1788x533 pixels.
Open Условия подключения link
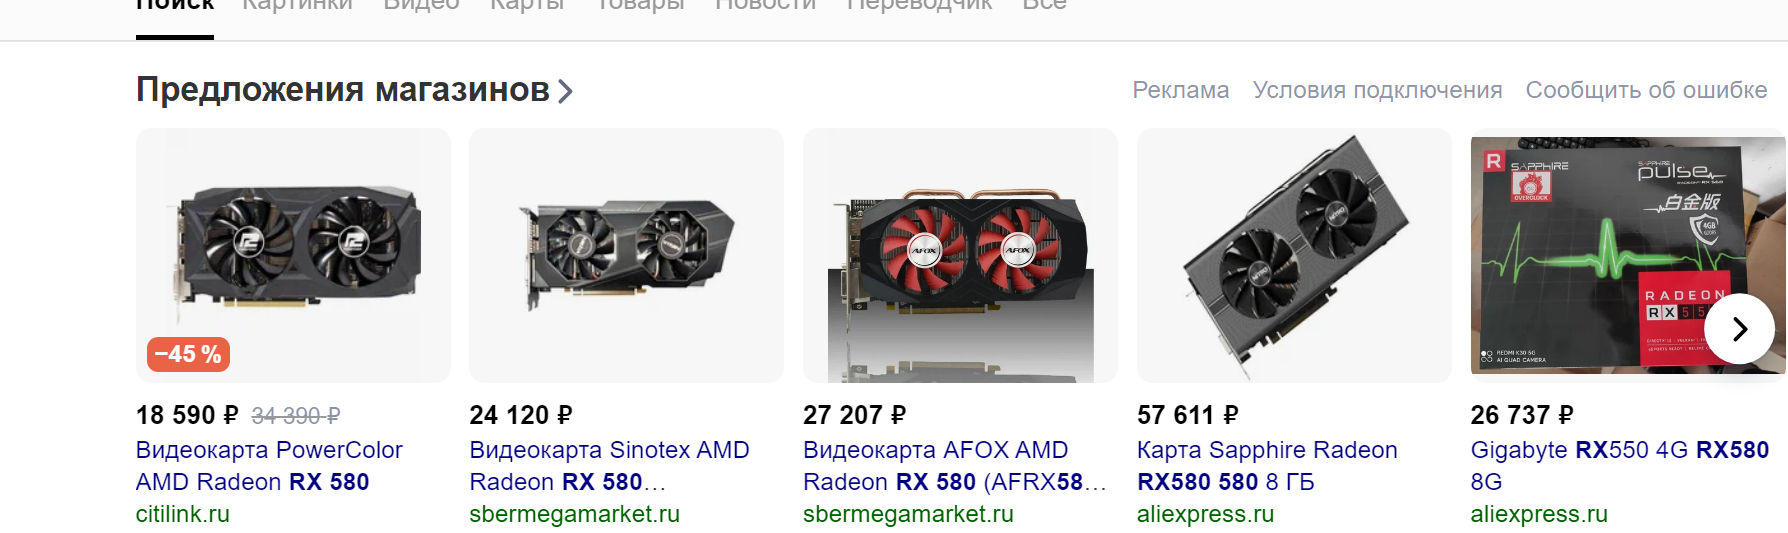[x=1377, y=90]
